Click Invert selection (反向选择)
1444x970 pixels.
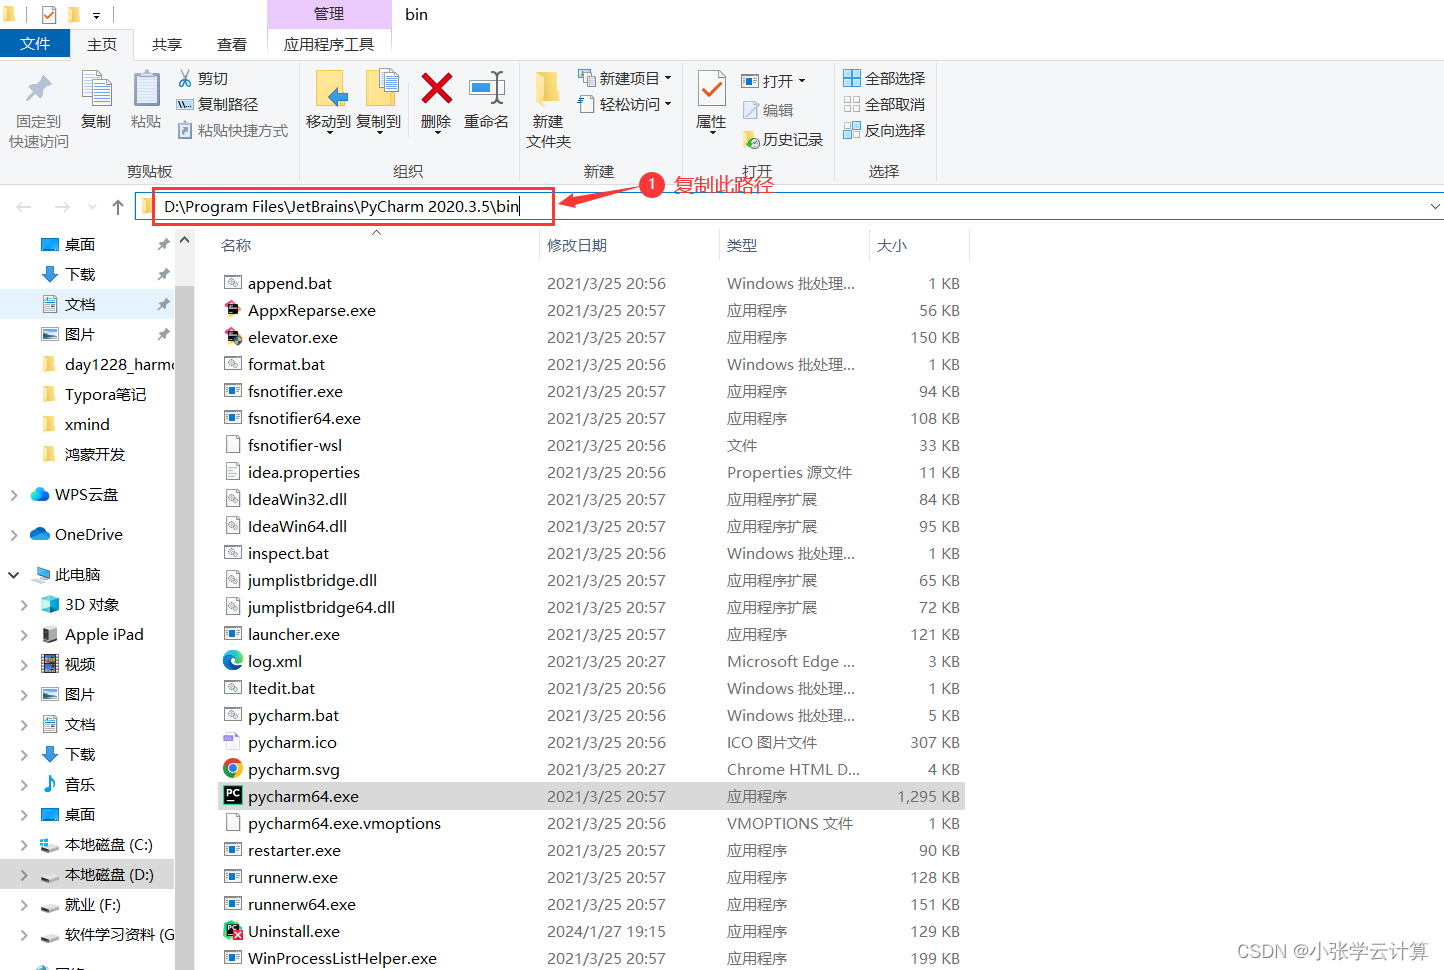tap(884, 130)
